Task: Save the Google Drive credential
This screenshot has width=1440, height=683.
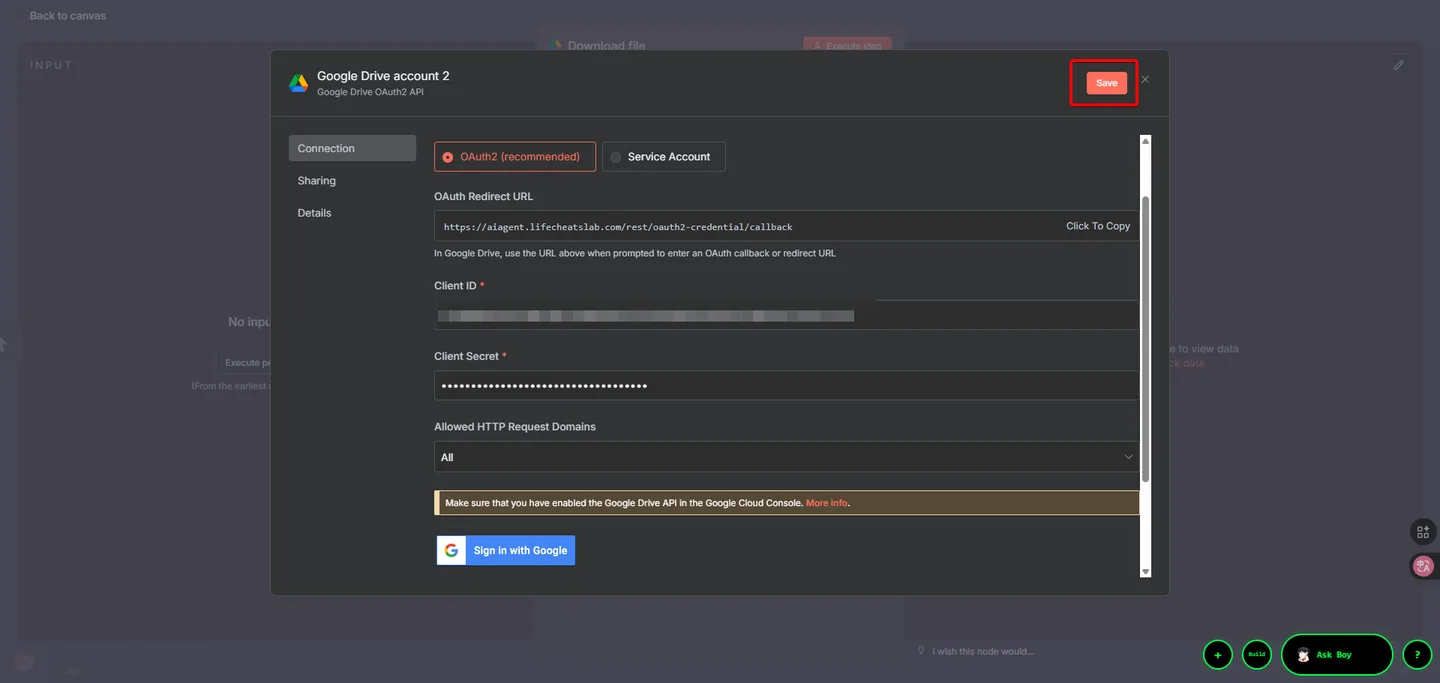Action: [1106, 83]
